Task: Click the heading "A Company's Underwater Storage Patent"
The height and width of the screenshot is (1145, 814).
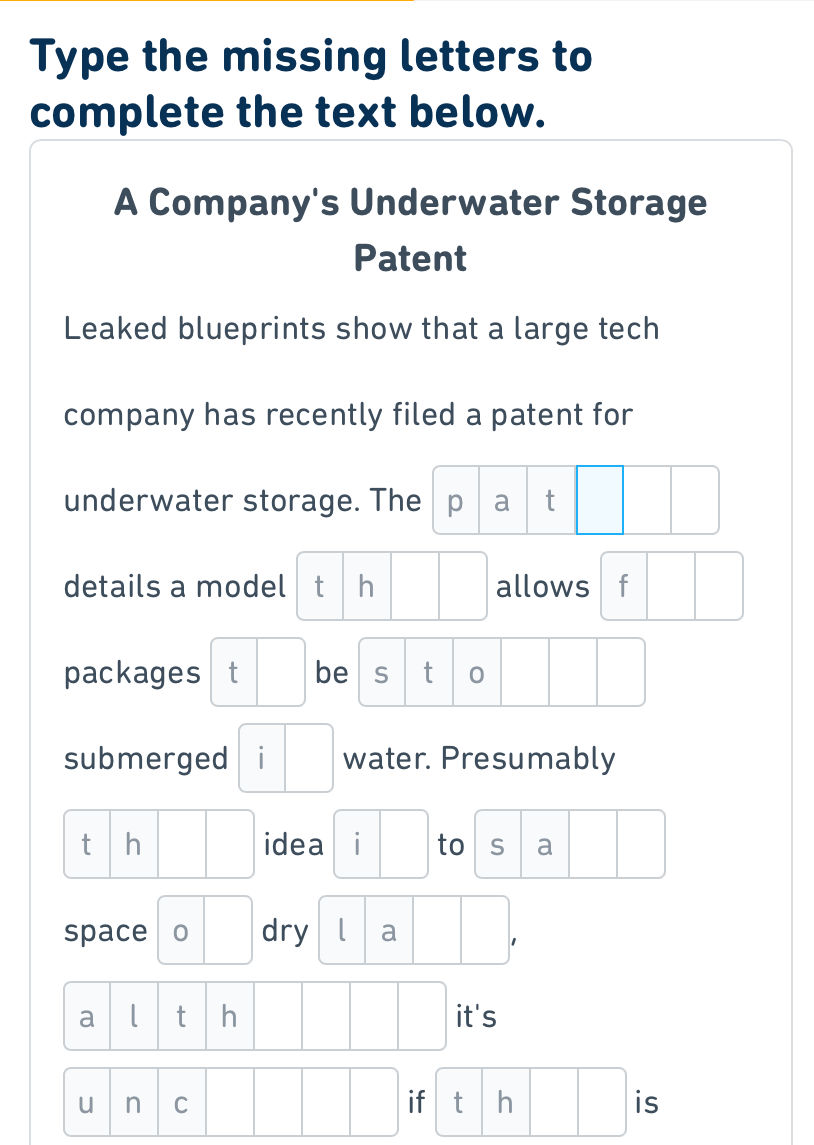Action: pyautogui.click(x=410, y=230)
